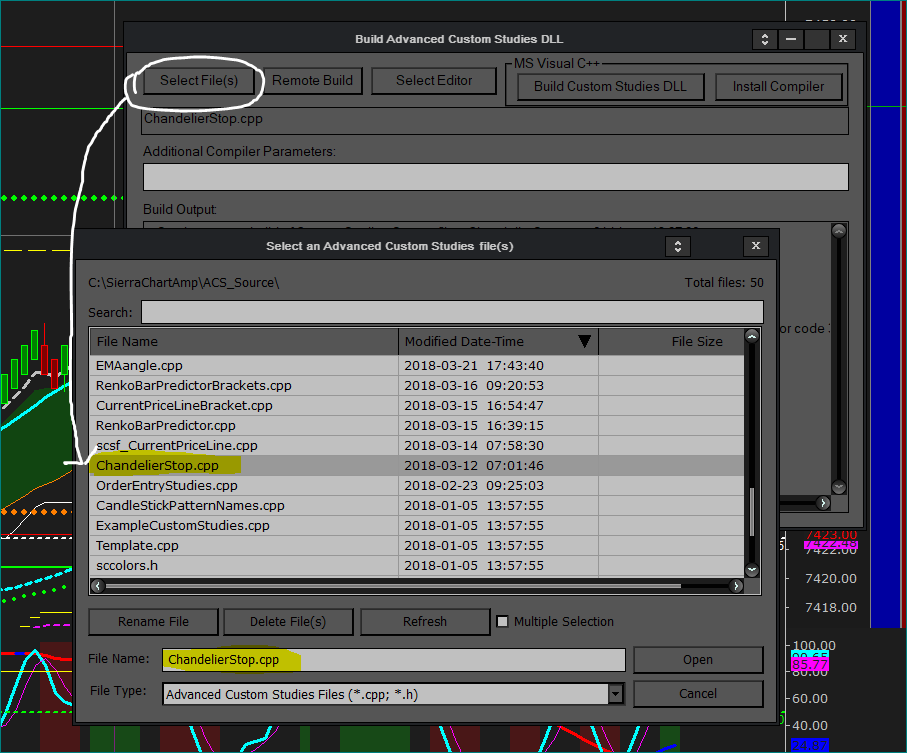Click the file list horizontal scrollbar

coord(393,586)
